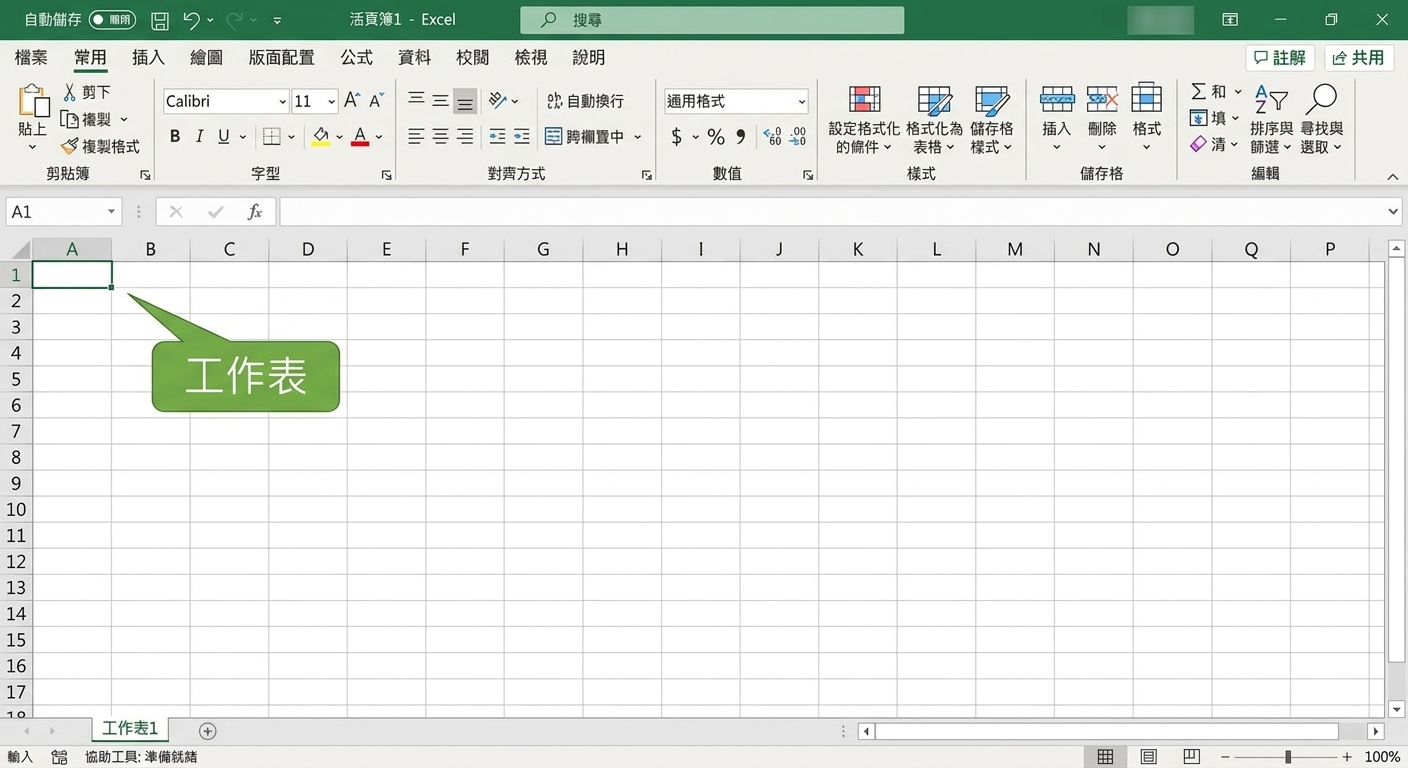Expand the formula bar chevron

(x=1394, y=212)
